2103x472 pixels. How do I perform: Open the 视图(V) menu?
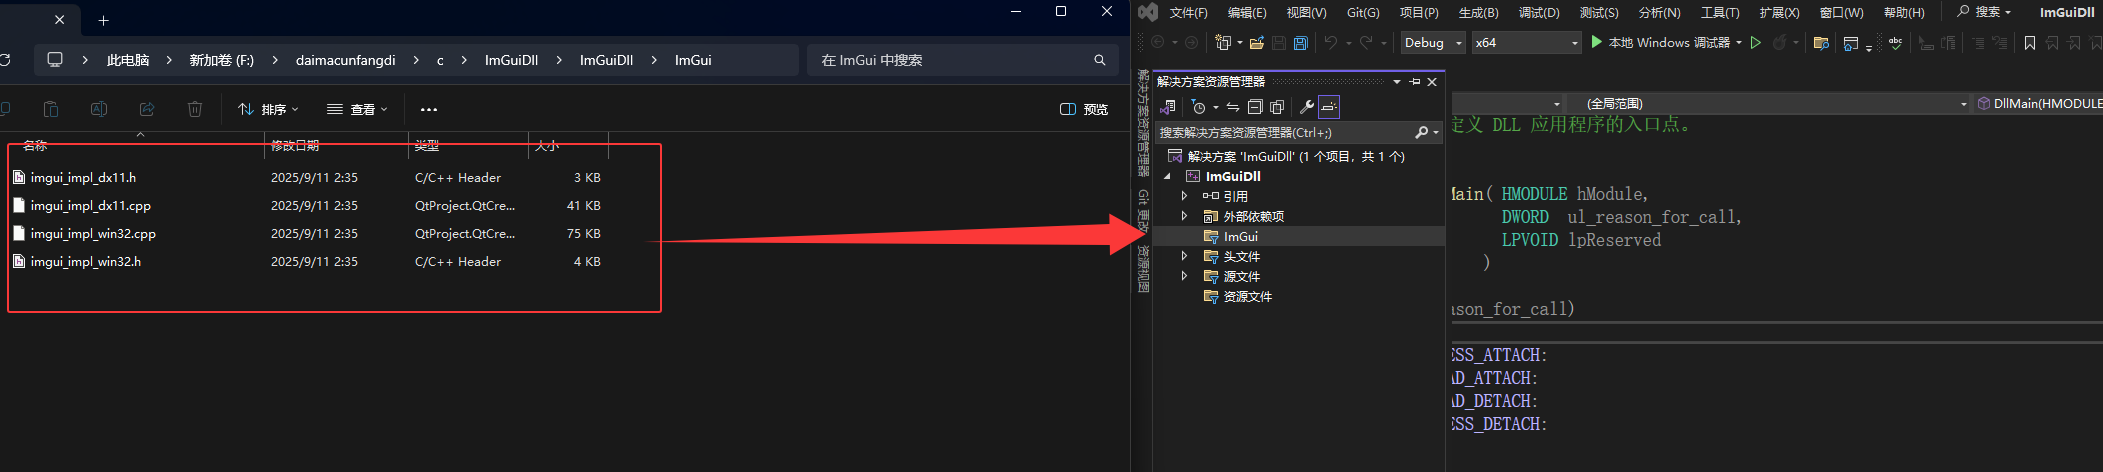(x=1306, y=12)
